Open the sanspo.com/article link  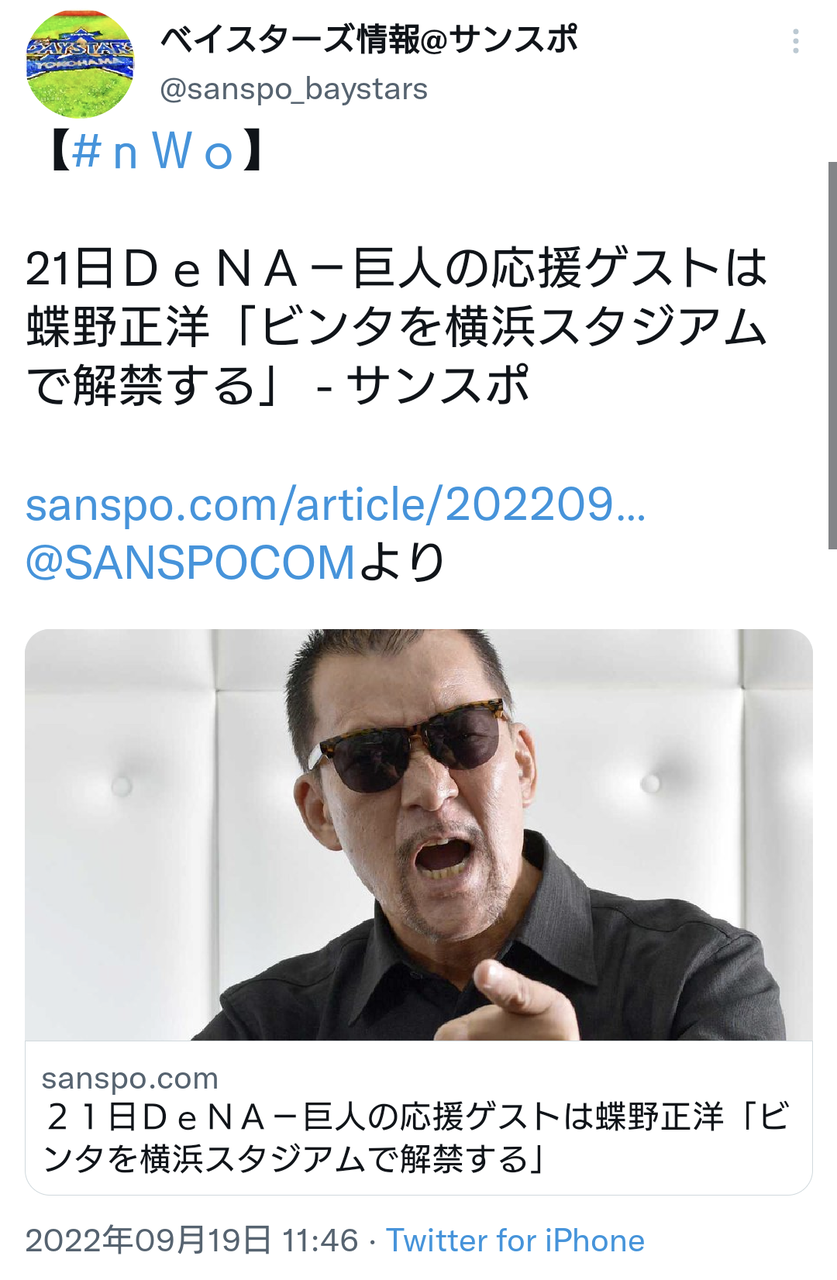pos(336,506)
